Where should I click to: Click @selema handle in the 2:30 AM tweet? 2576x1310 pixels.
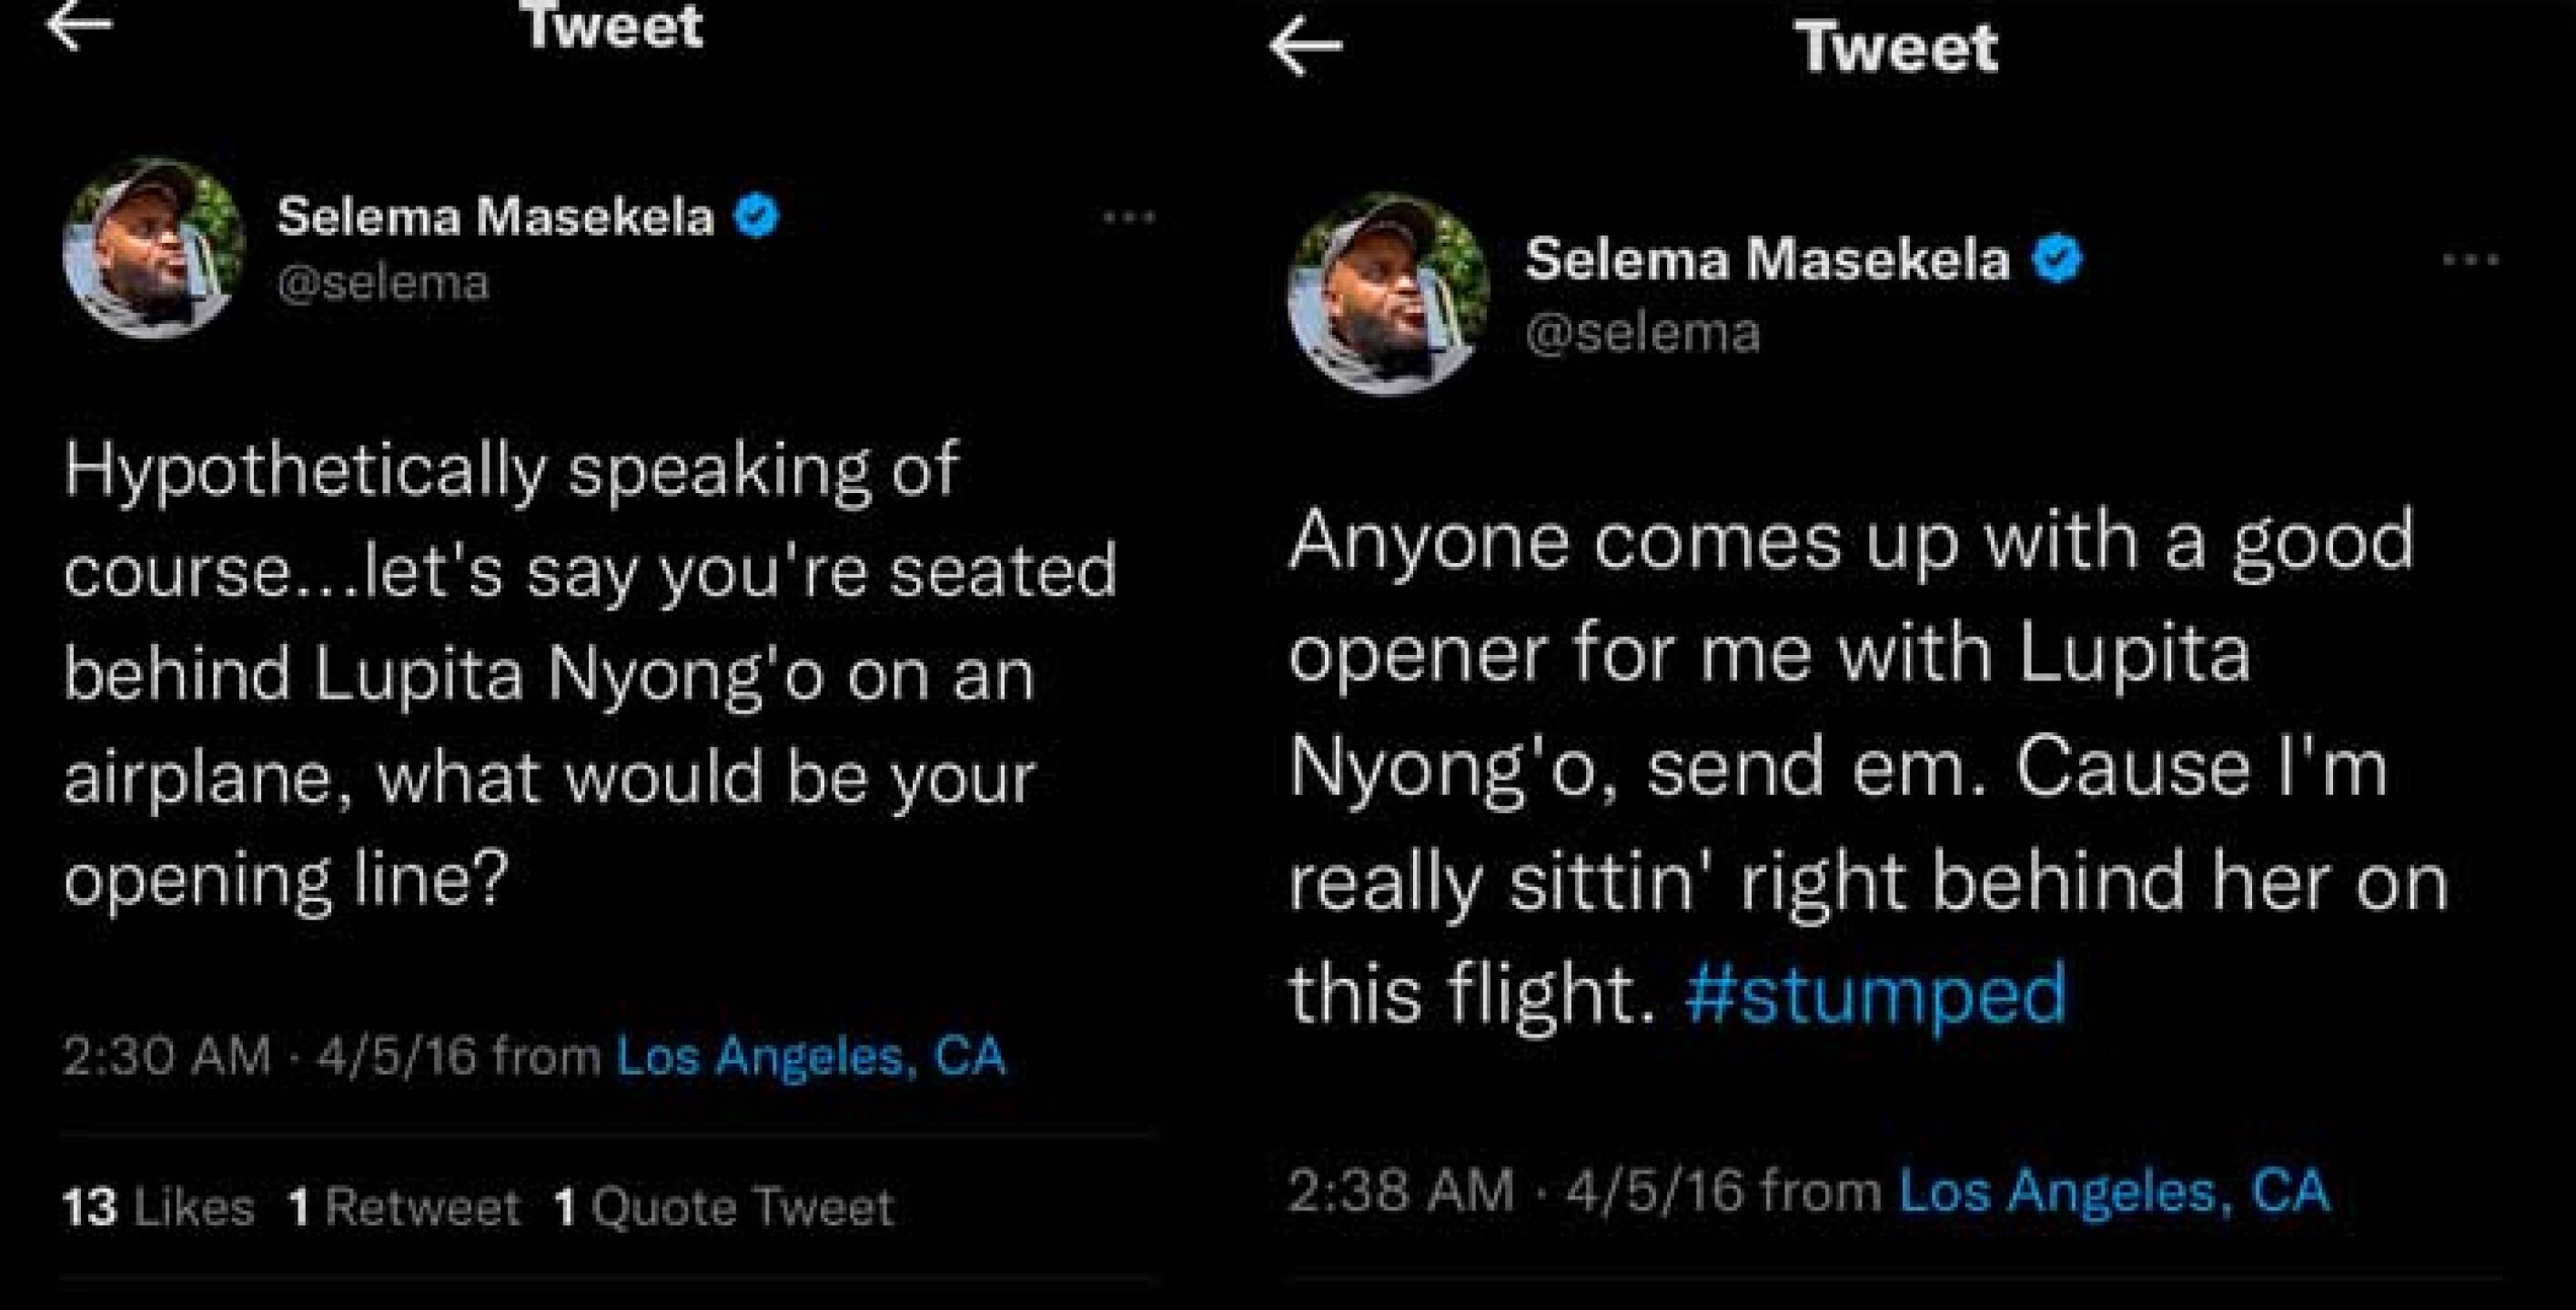(x=383, y=284)
